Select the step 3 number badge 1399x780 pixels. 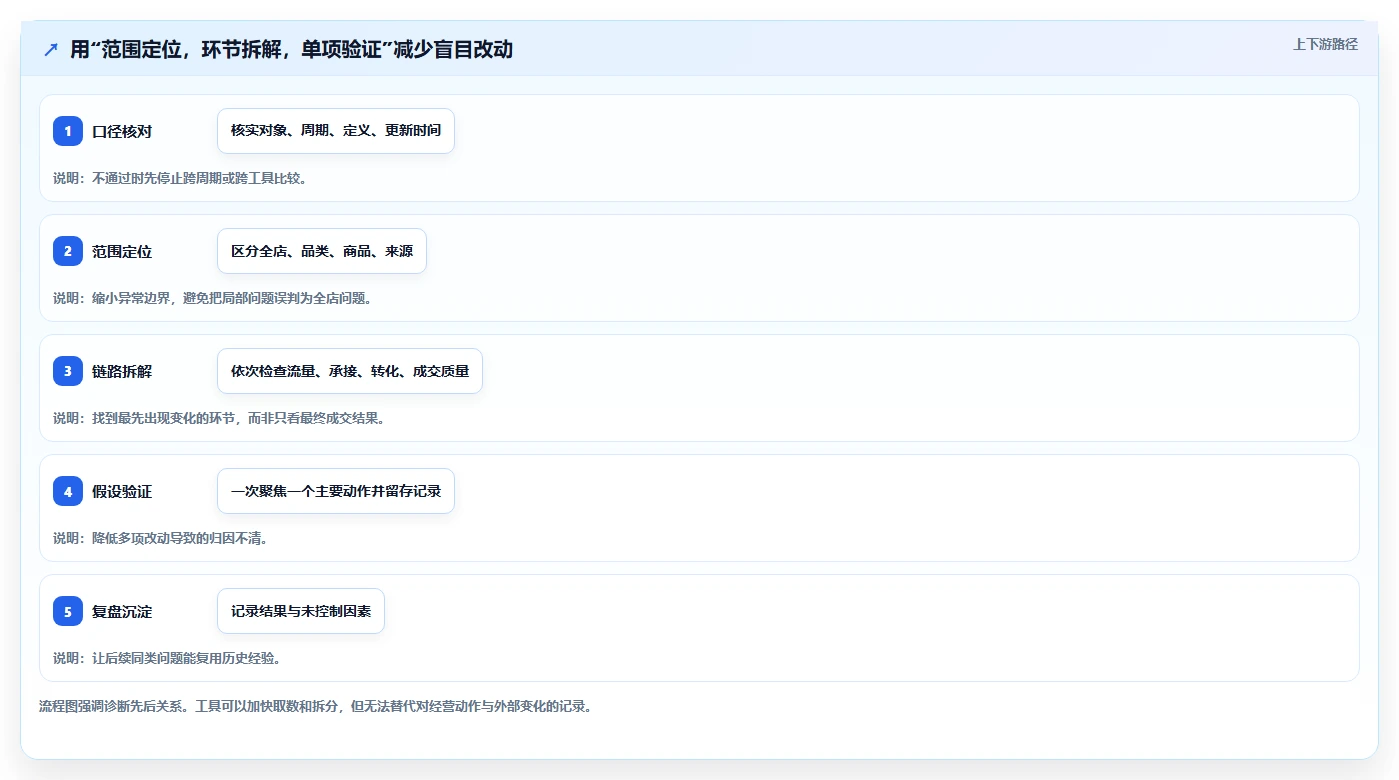click(68, 371)
